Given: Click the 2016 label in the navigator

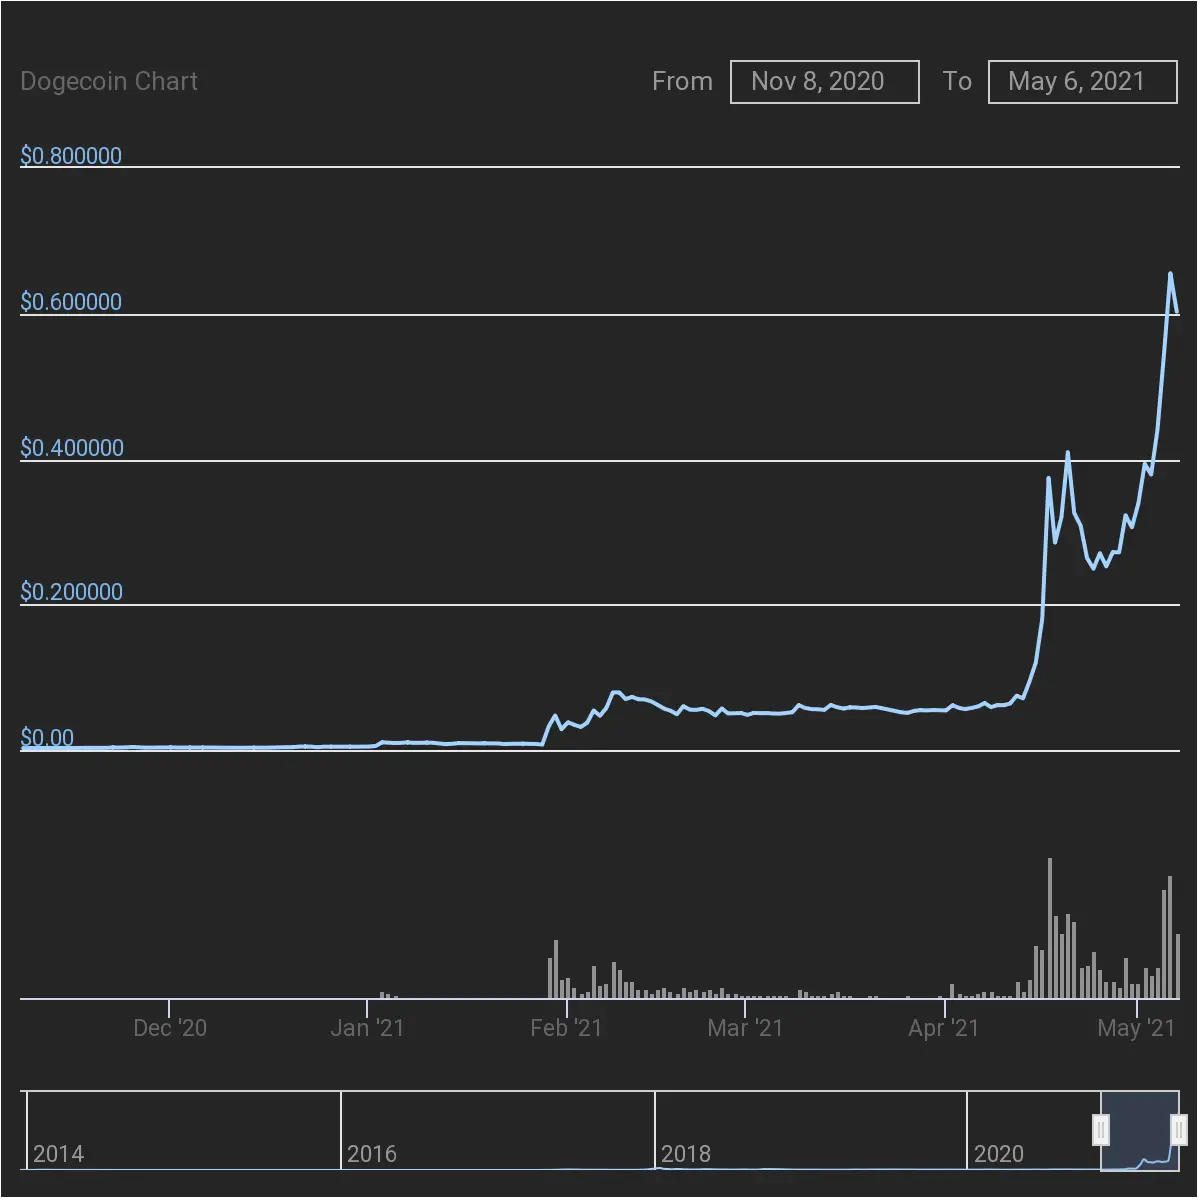Looking at the screenshot, I should (x=372, y=1154).
